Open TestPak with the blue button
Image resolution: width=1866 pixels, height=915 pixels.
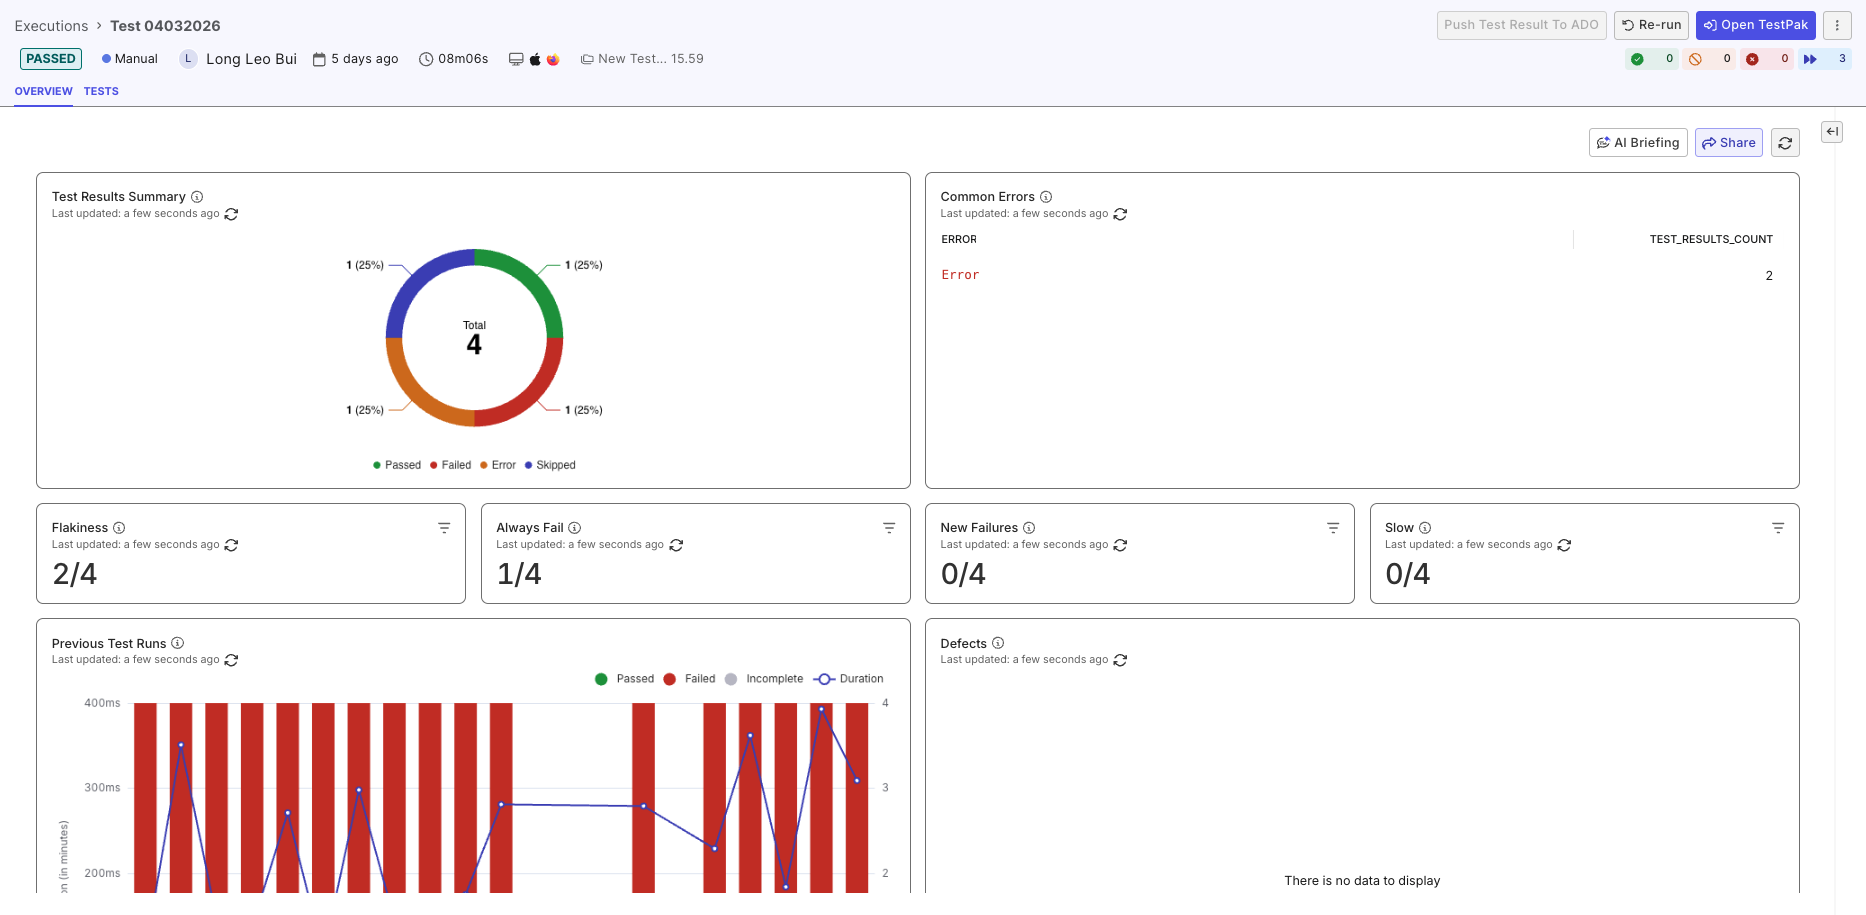click(x=1756, y=25)
